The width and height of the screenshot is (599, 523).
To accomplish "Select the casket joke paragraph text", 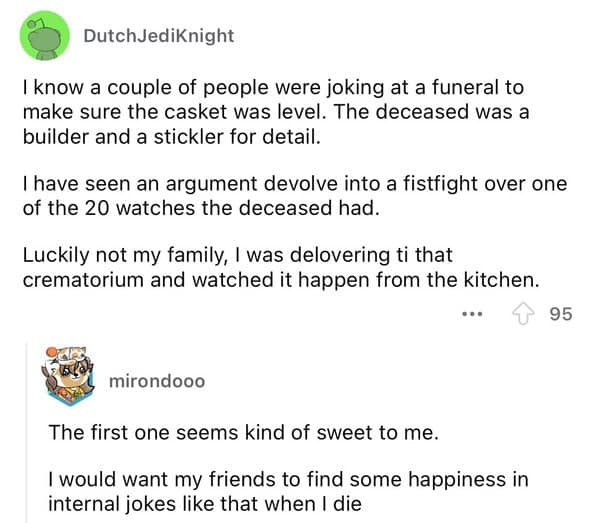I will pos(276,112).
